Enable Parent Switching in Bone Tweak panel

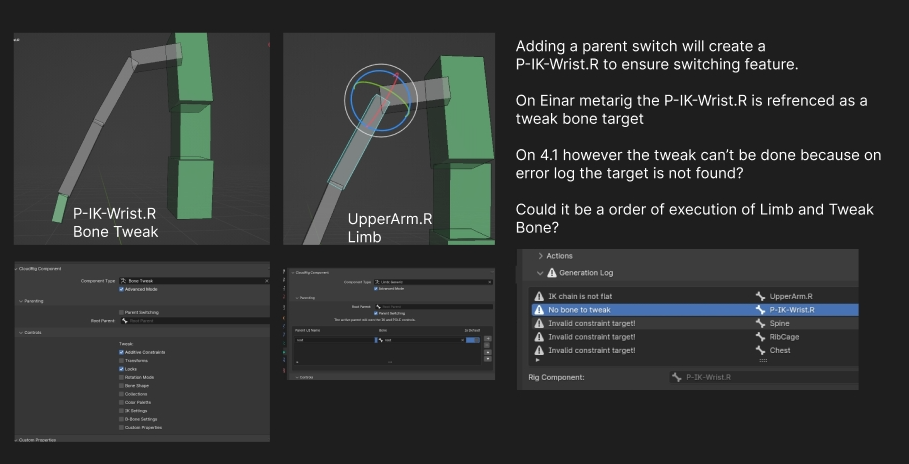(121, 312)
